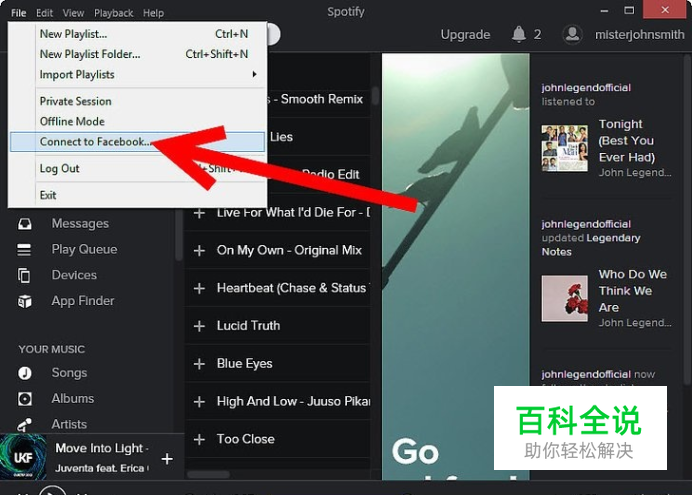Screen dimensions: 692x495
Task: Click the left sidebar vertical scrollbar
Action: pyautogui.click(x=179, y=234)
